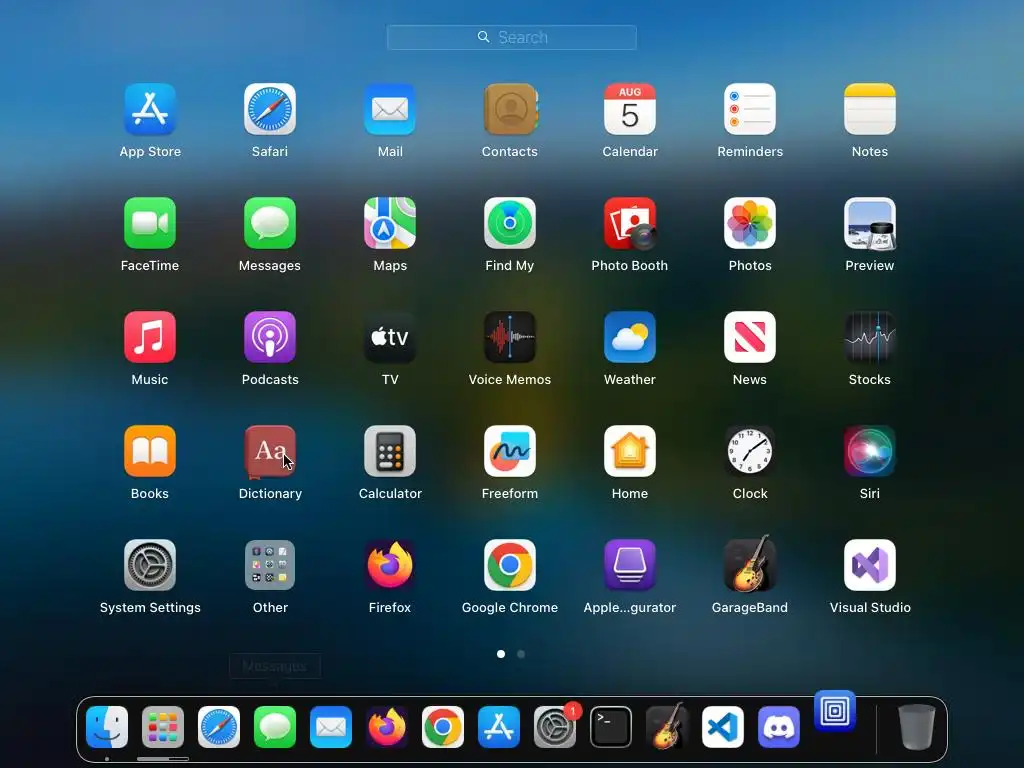Viewport: 1024px width, 768px height.
Task: Open GarageBand from the Dock
Action: (667, 726)
